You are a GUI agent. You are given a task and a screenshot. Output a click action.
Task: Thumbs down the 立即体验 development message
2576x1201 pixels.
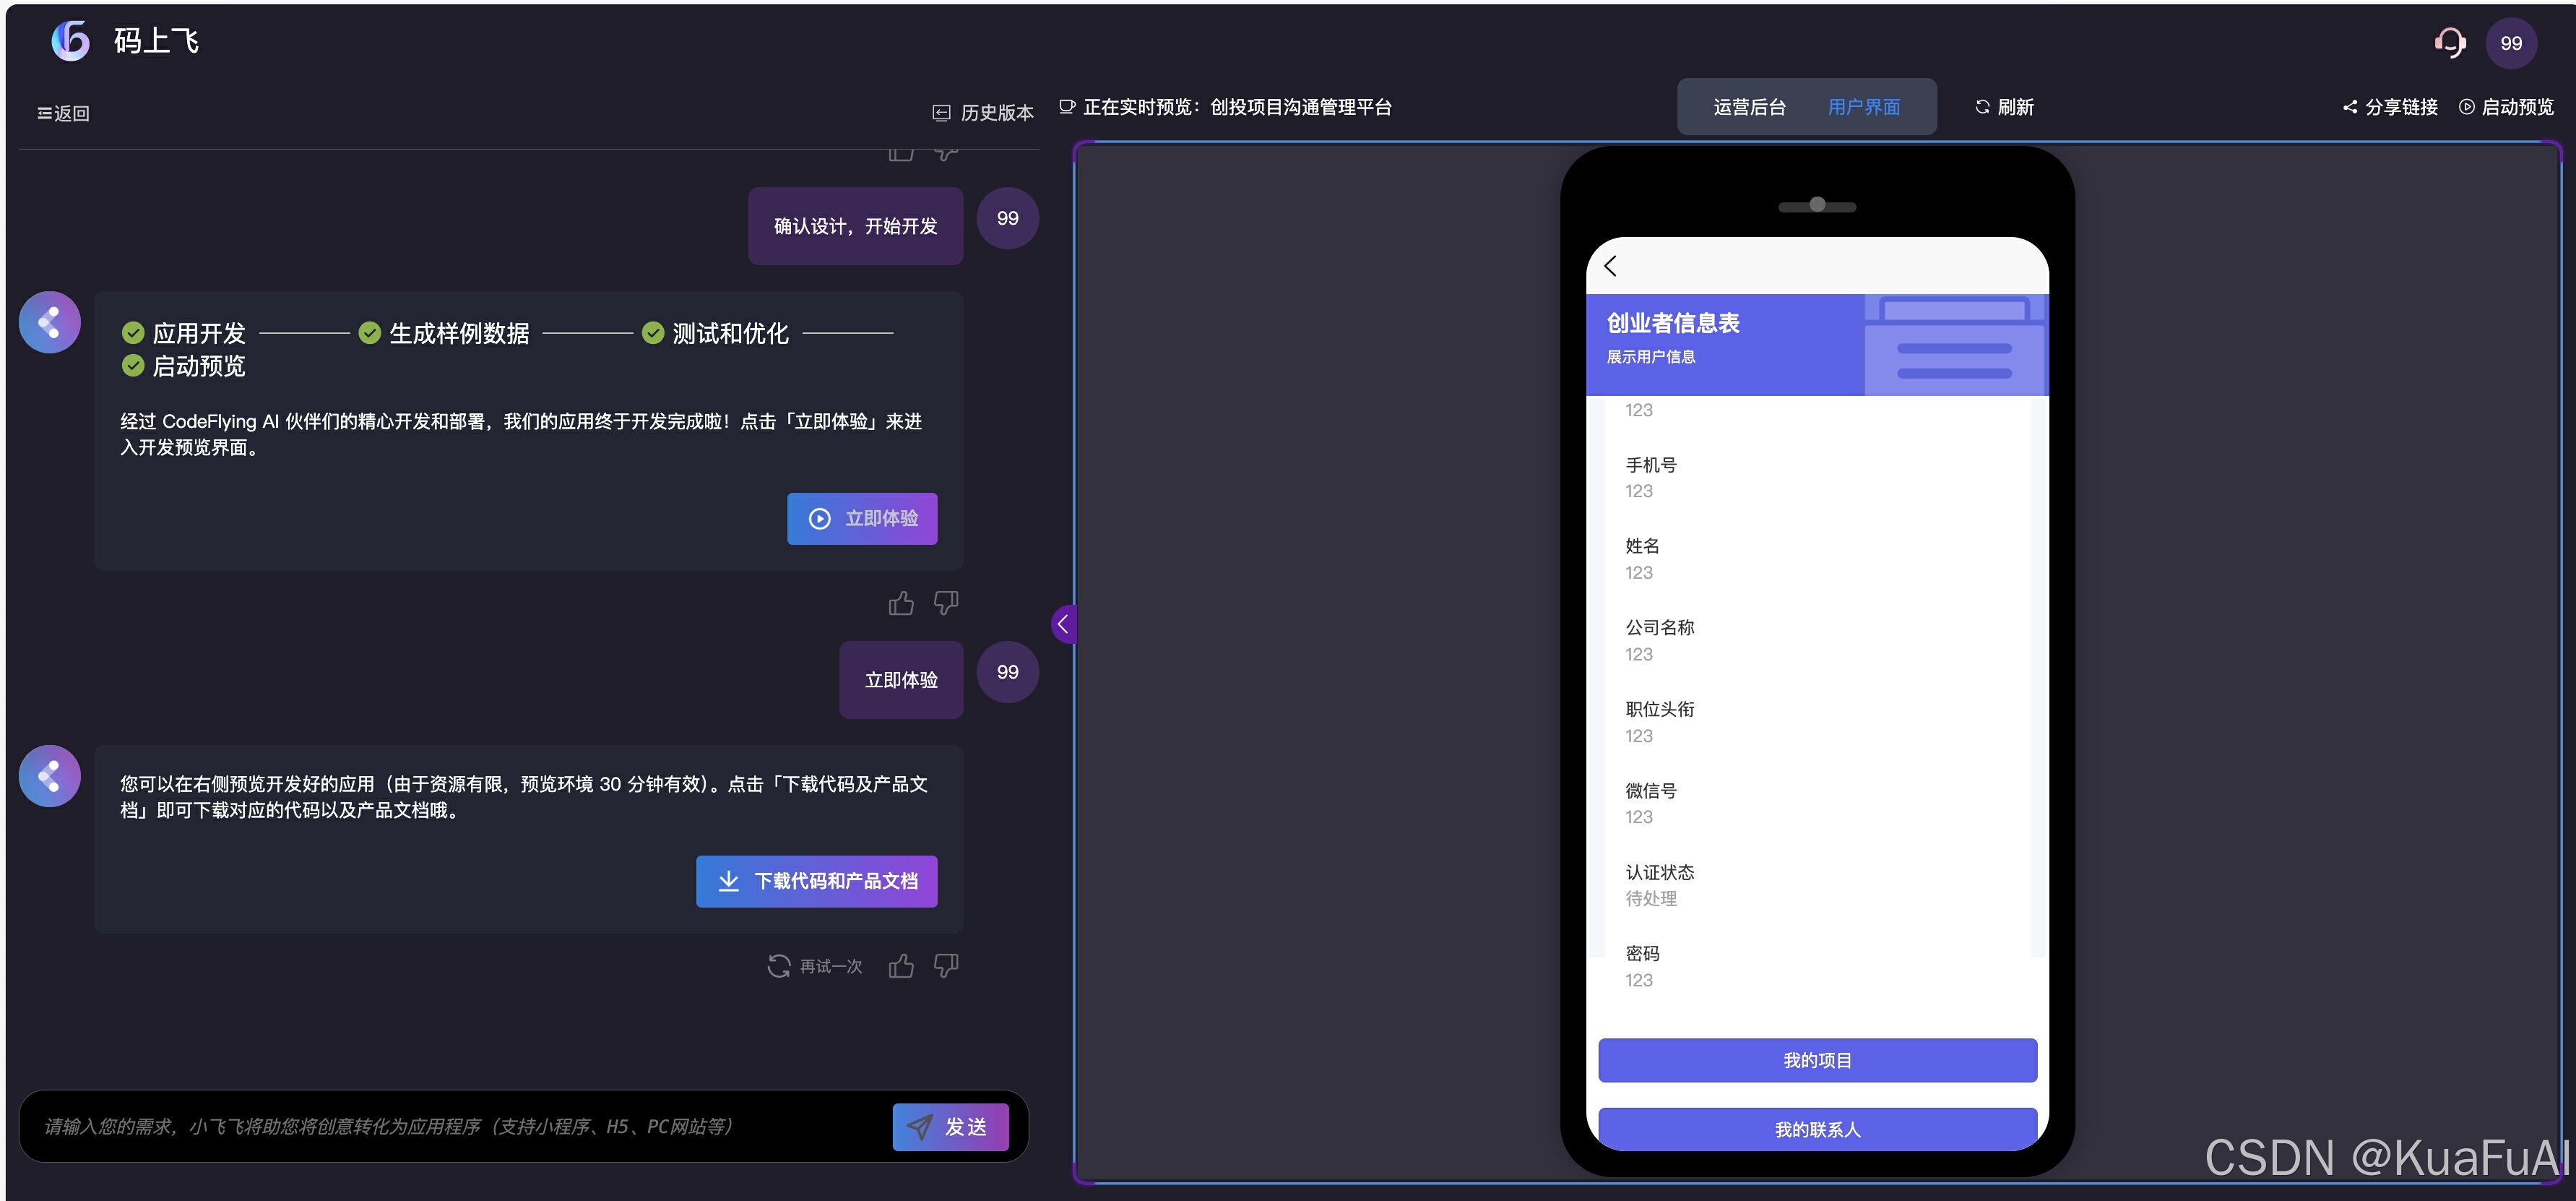945,603
